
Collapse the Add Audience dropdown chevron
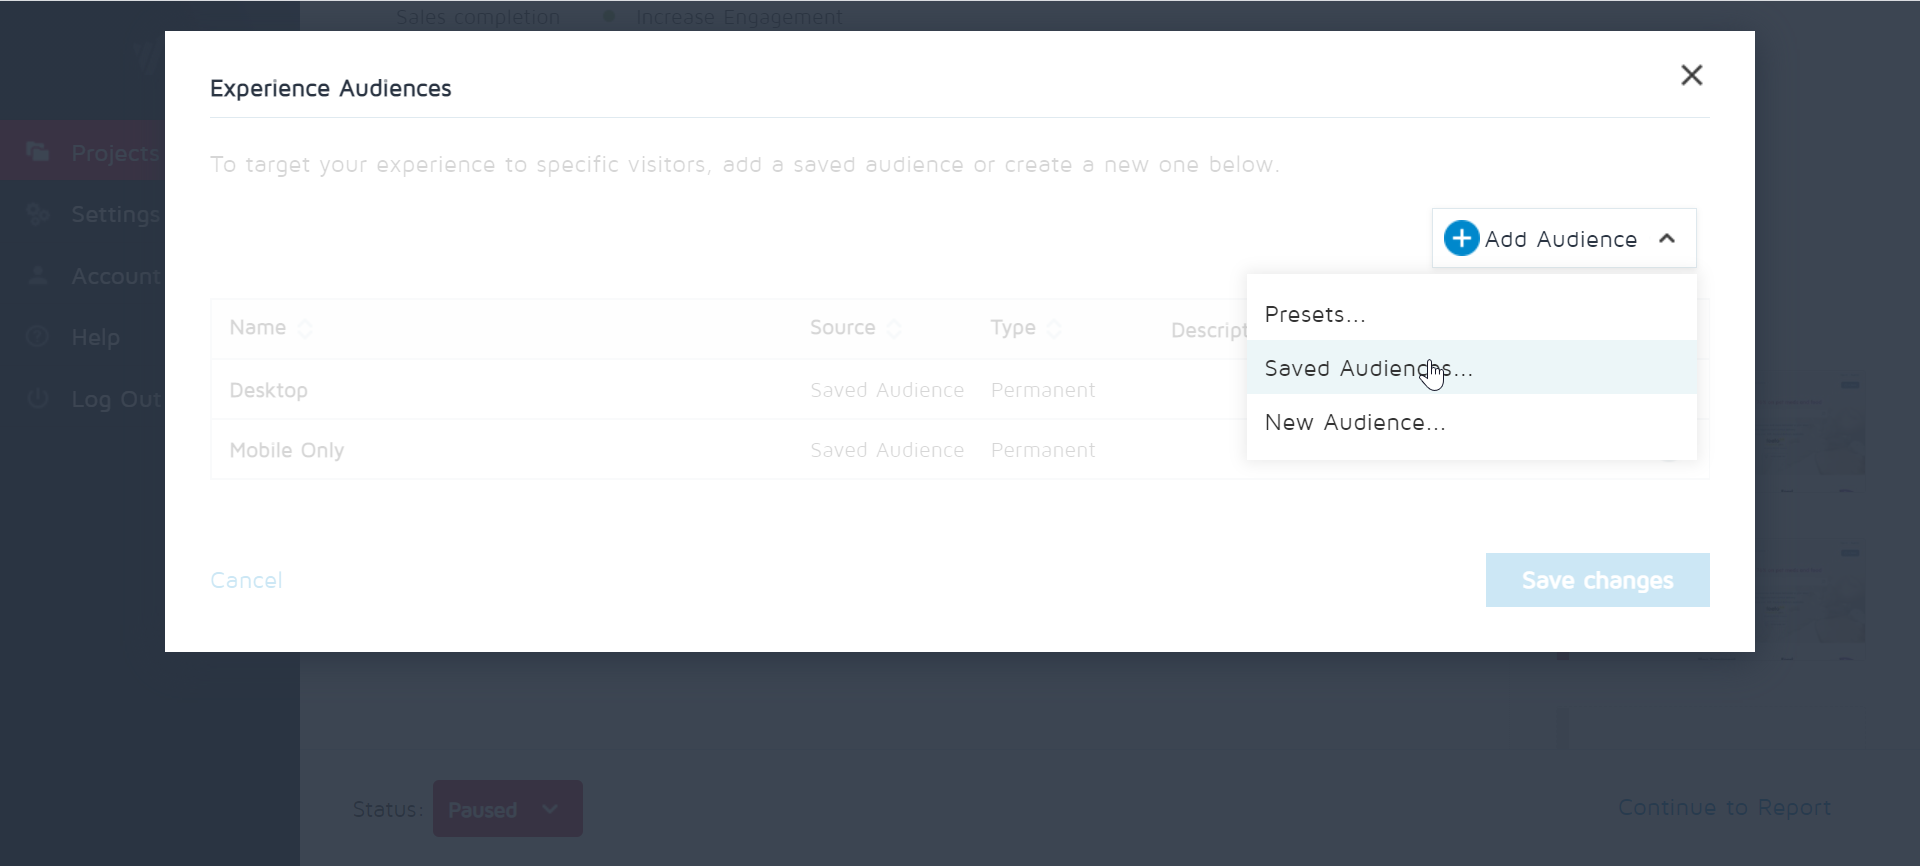click(x=1667, y=239)
